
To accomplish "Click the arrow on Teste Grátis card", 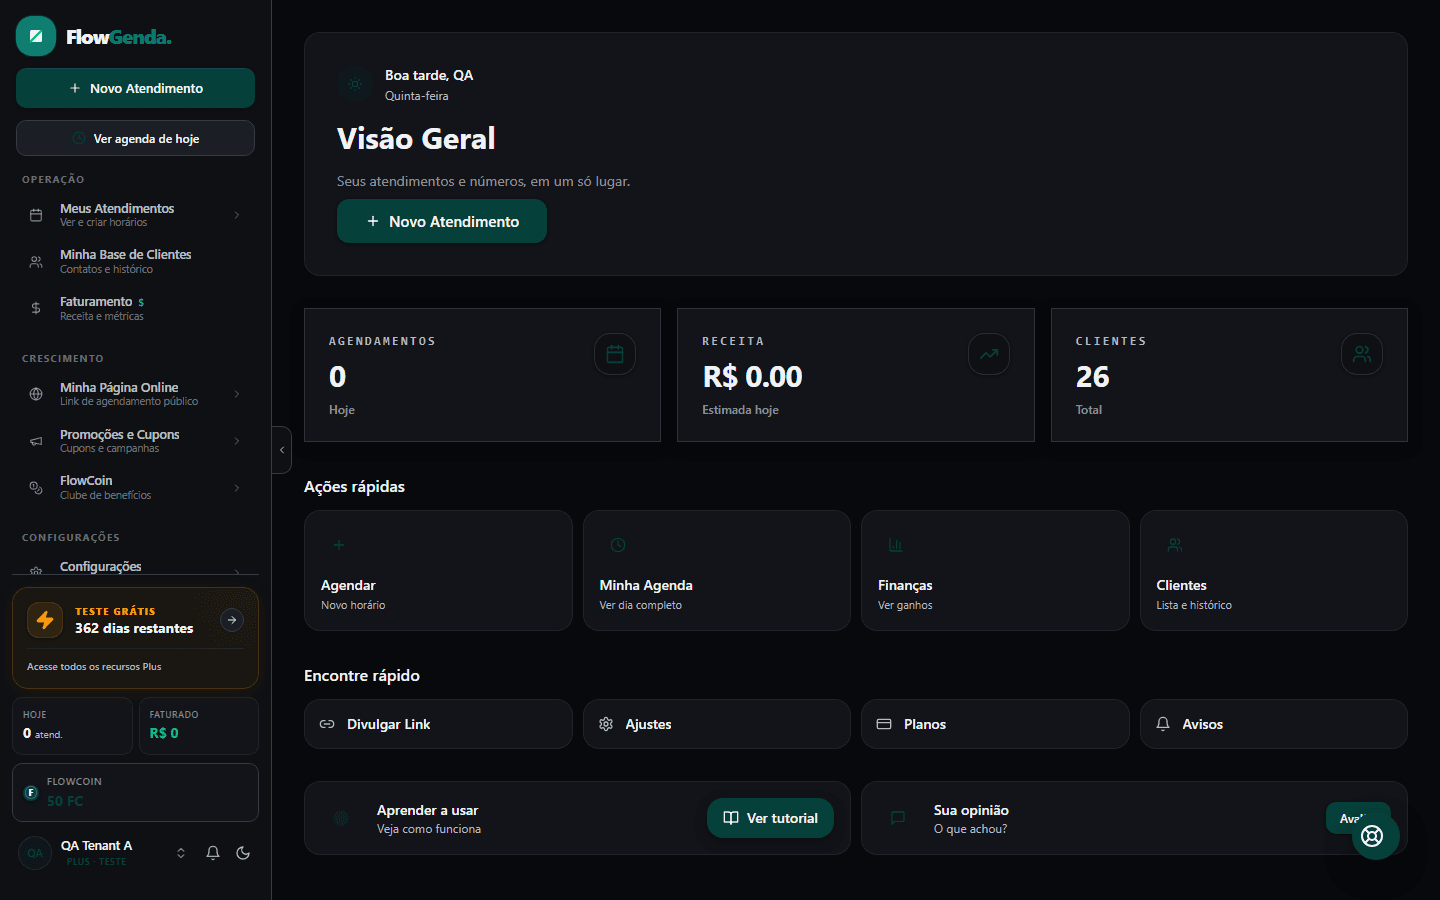I will (232, 620).
